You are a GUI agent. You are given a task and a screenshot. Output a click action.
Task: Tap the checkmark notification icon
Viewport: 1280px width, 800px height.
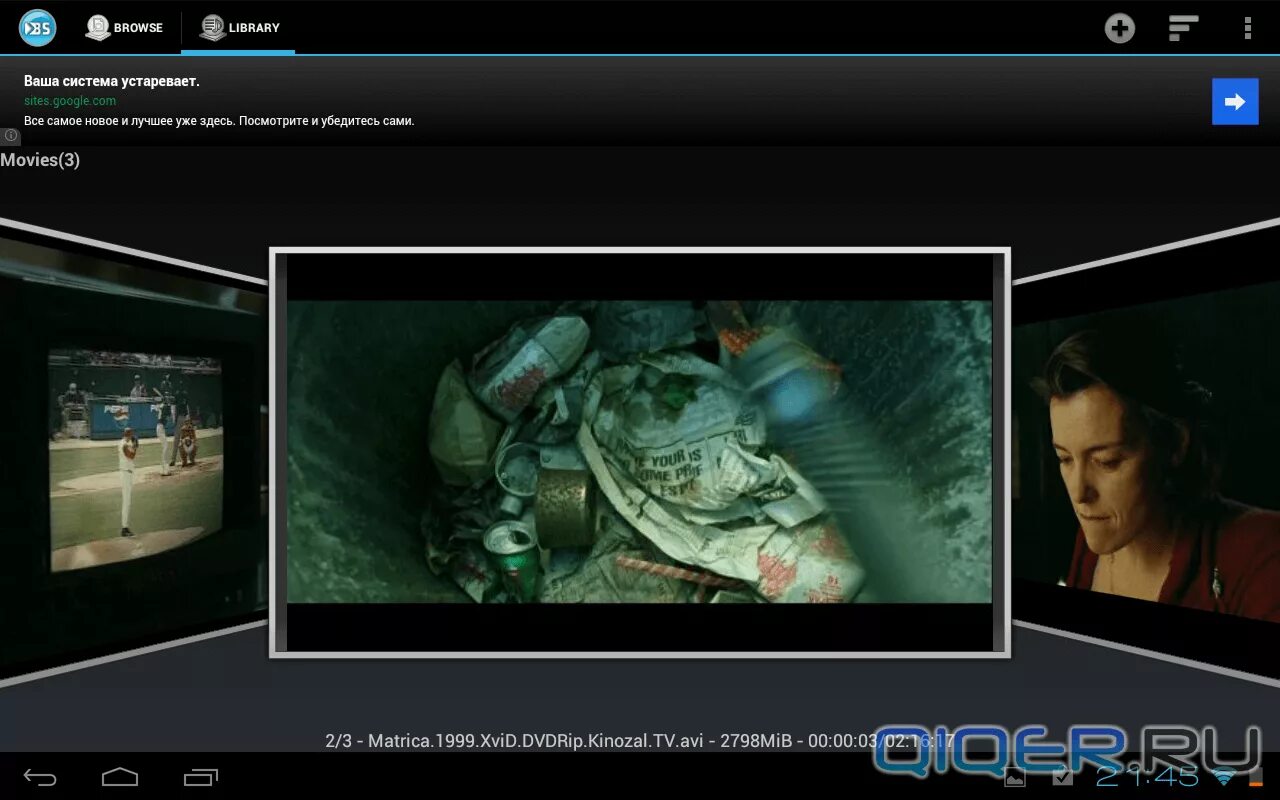click(x=1063, y=777)
